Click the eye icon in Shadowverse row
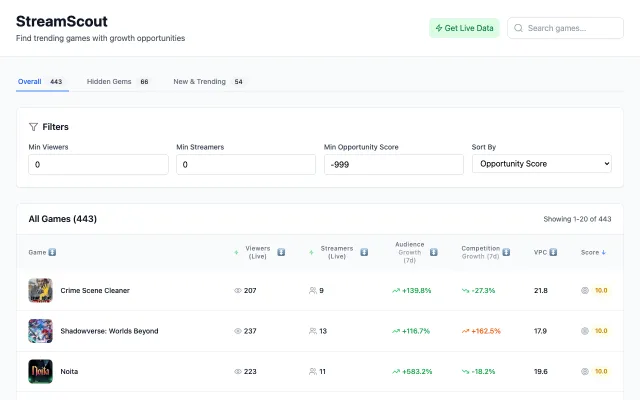640x400 pixels. [x=238, y=331]
